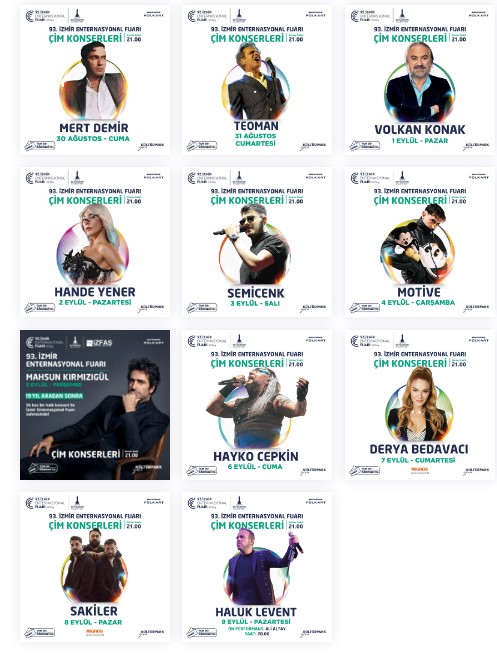Open the Motive concert poster
497x662 pixels.
(420, 242)
